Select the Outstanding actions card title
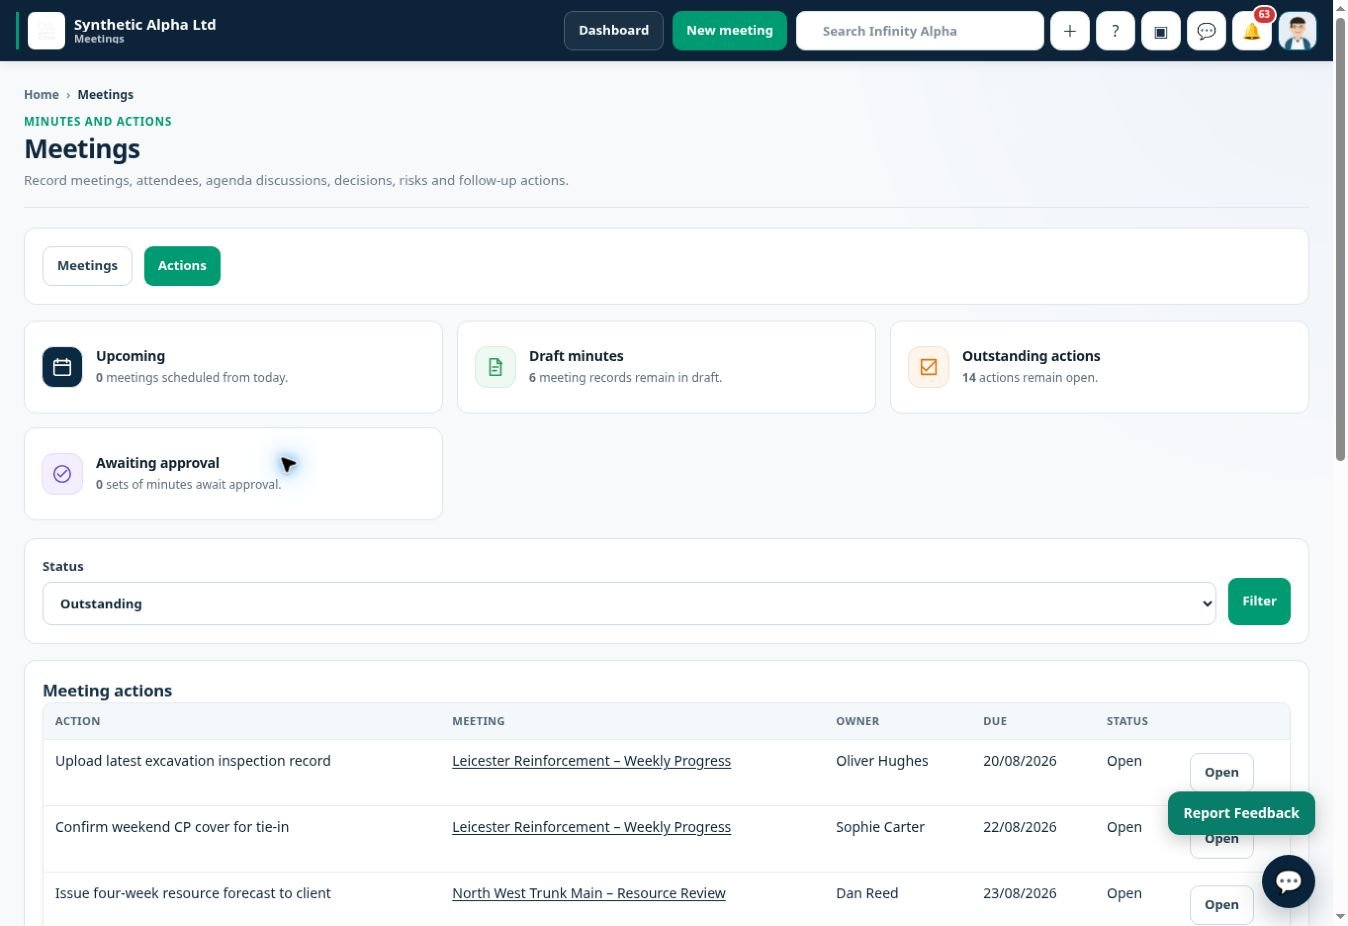The height and width of the screenshot is (926, 1348). coord(1031,356)
